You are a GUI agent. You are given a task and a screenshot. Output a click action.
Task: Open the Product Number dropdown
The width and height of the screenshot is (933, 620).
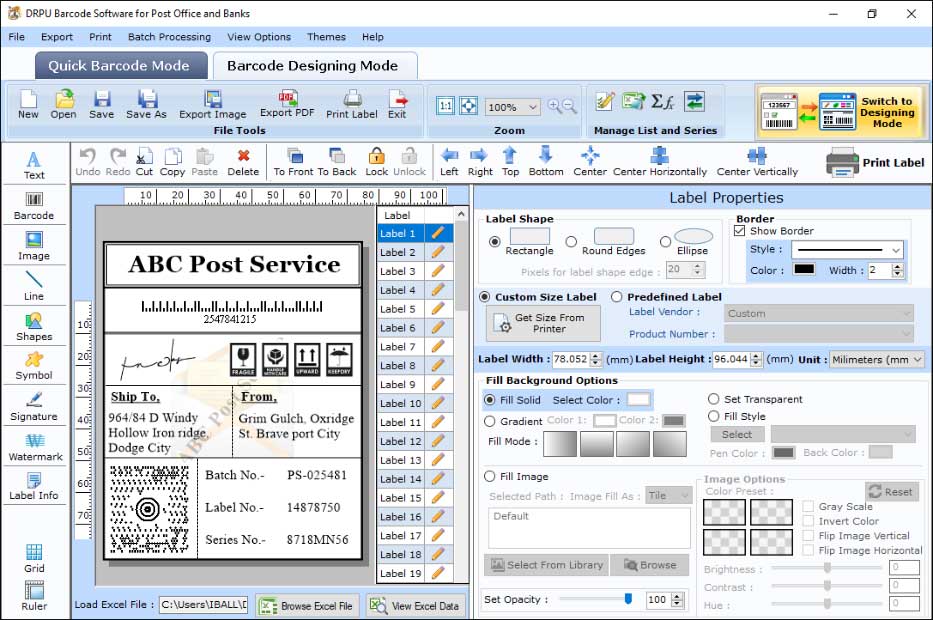[x=819, y=334]
